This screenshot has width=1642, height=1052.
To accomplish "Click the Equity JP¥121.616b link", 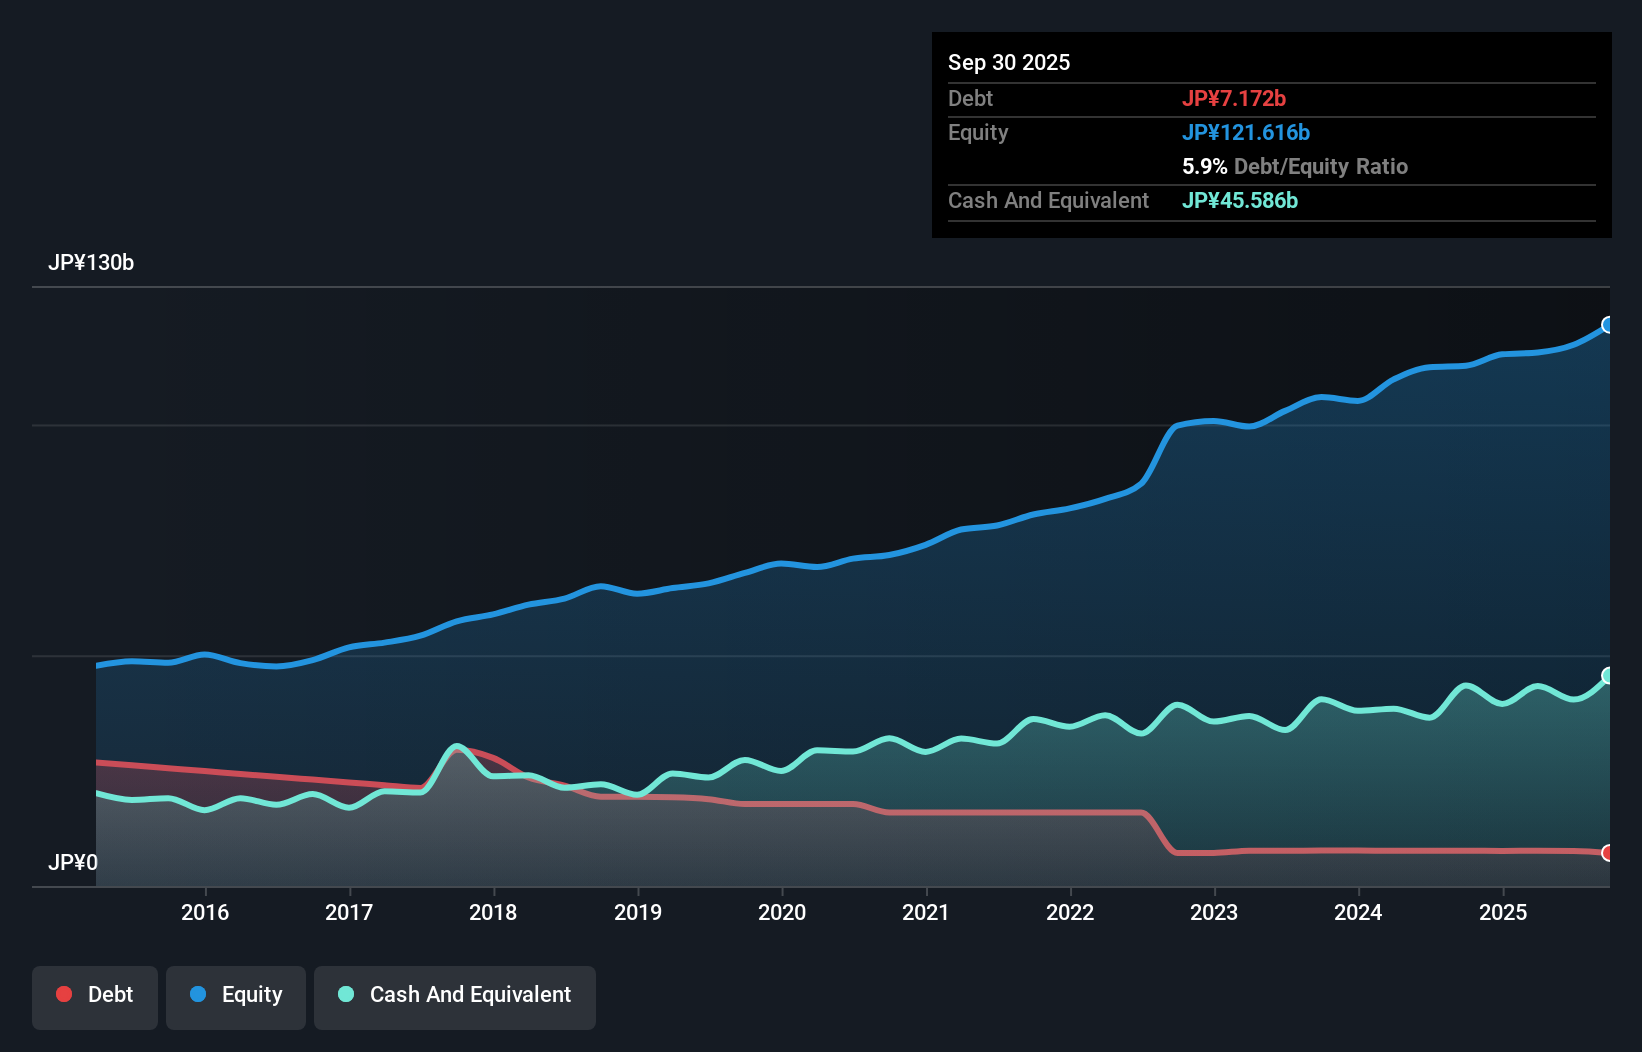I will tap(1247, 132).
